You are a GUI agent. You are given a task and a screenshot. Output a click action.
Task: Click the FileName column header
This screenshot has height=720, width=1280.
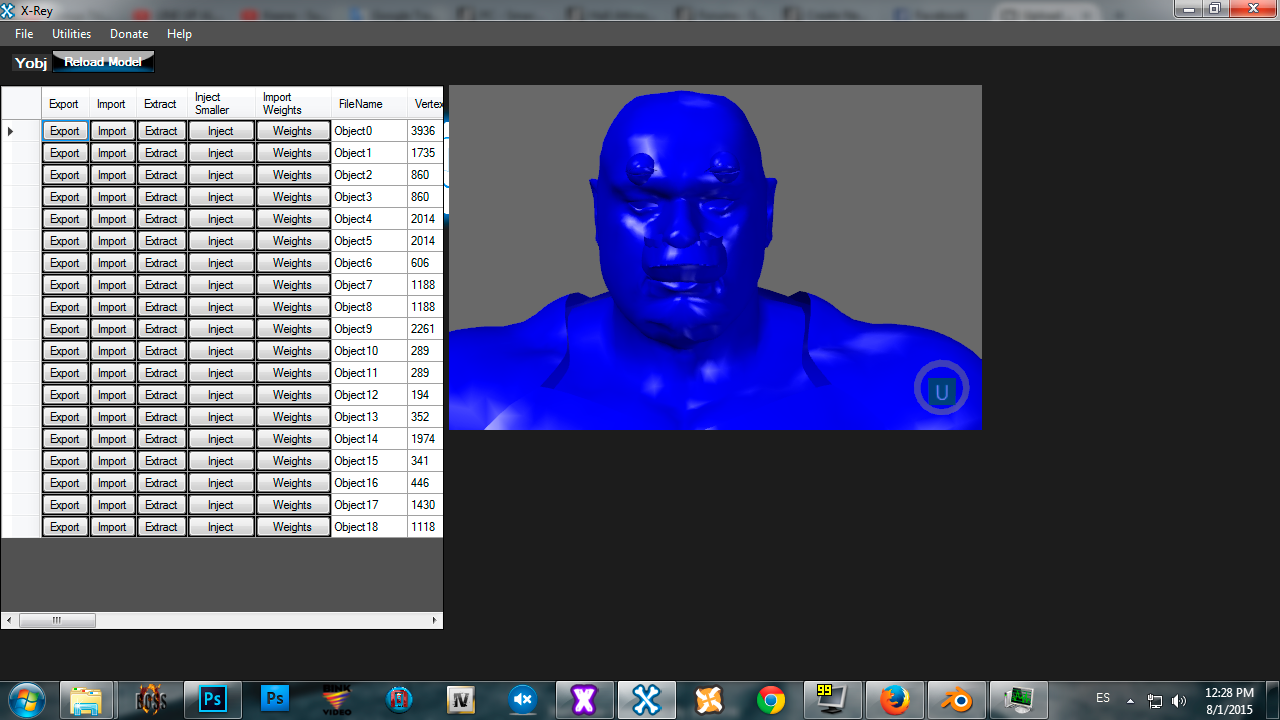(x=369, y=104)
